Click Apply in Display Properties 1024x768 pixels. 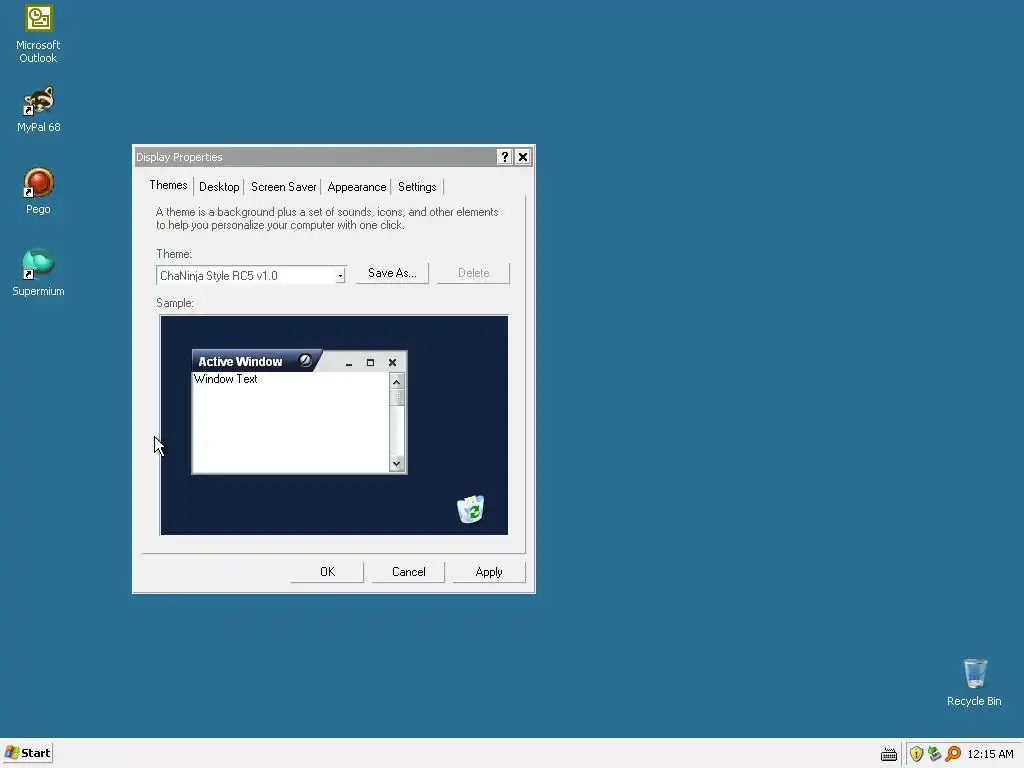click(x=489, y=572)
